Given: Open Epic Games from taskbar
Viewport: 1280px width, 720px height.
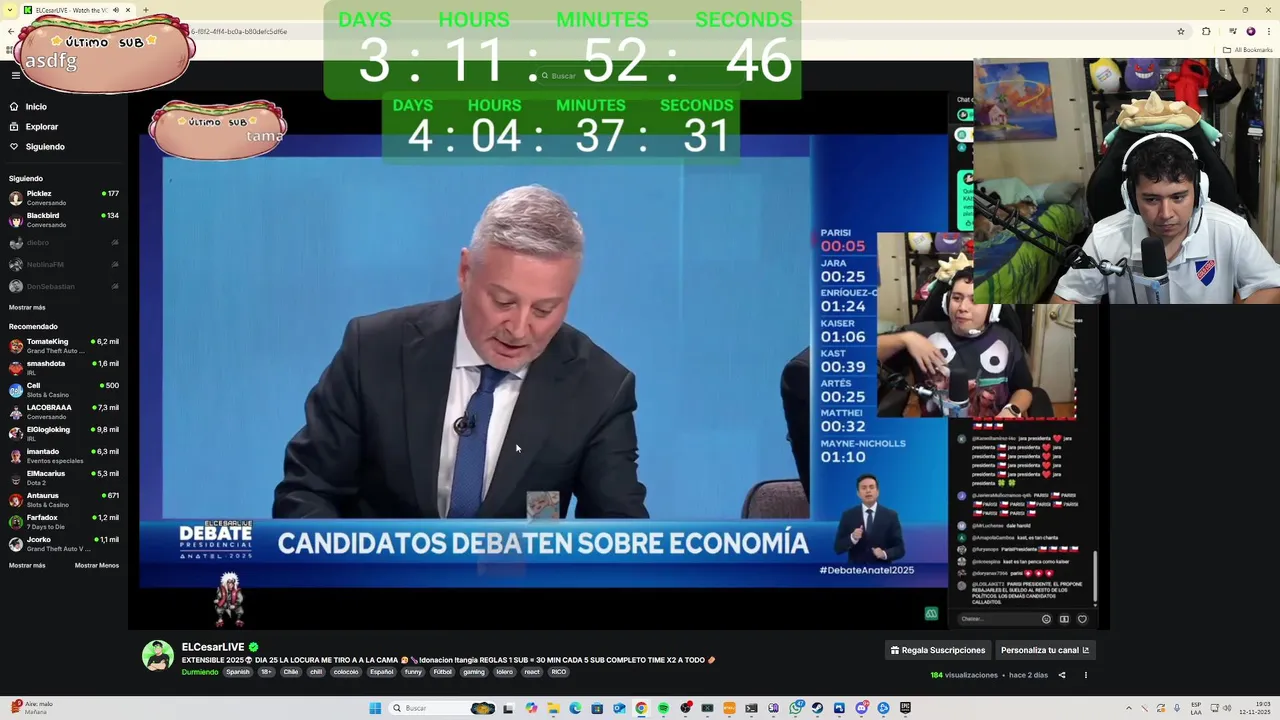Looking at the screenshot, I should point(905,708).
